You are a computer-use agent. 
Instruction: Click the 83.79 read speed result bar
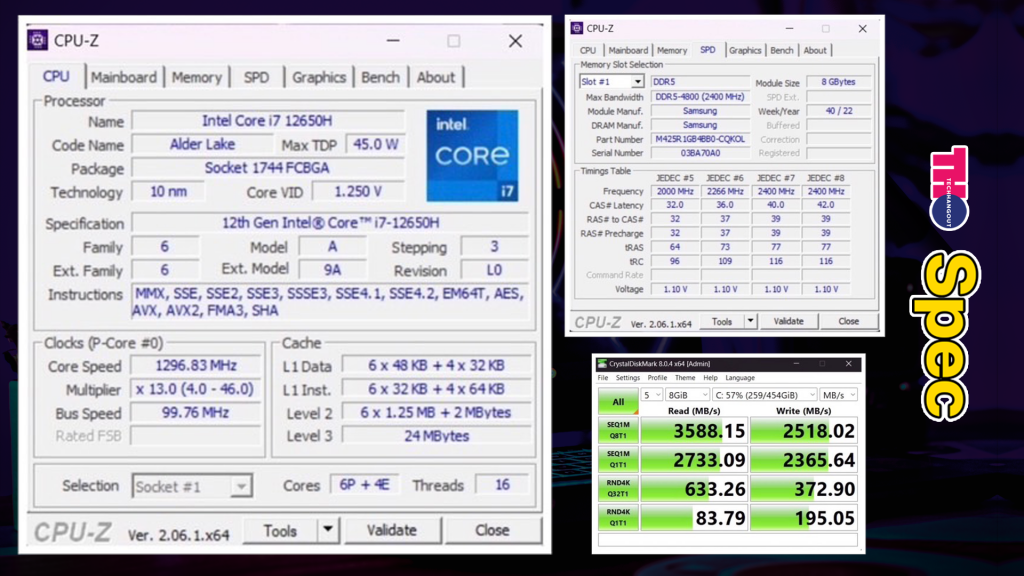(x=694, y=517)
